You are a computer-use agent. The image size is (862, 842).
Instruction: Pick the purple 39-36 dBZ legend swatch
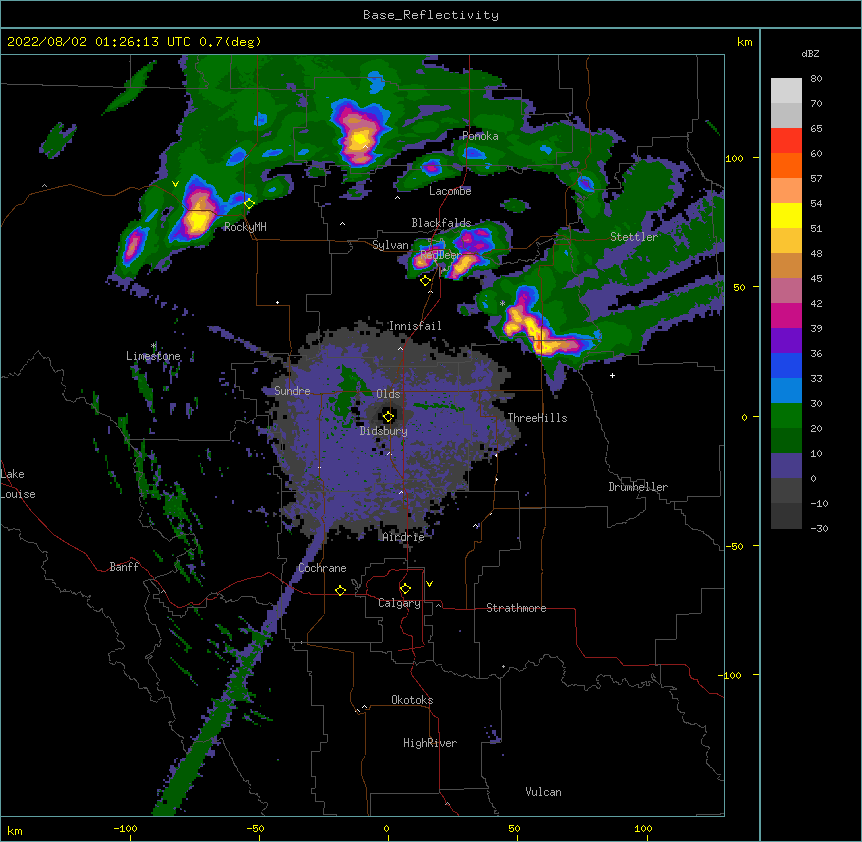click(786, 341)
